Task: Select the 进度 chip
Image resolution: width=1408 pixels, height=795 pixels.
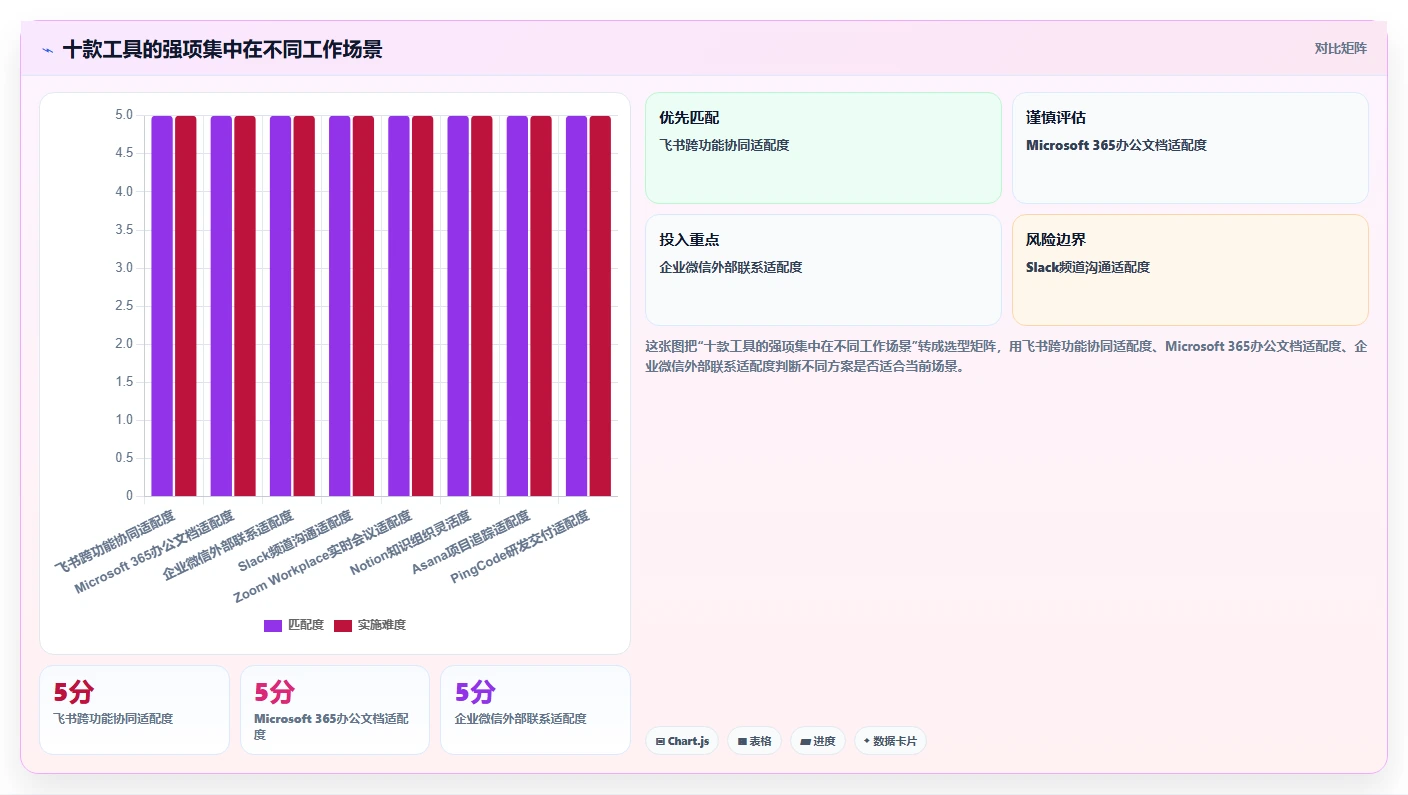Action: (x=818, y=741)
